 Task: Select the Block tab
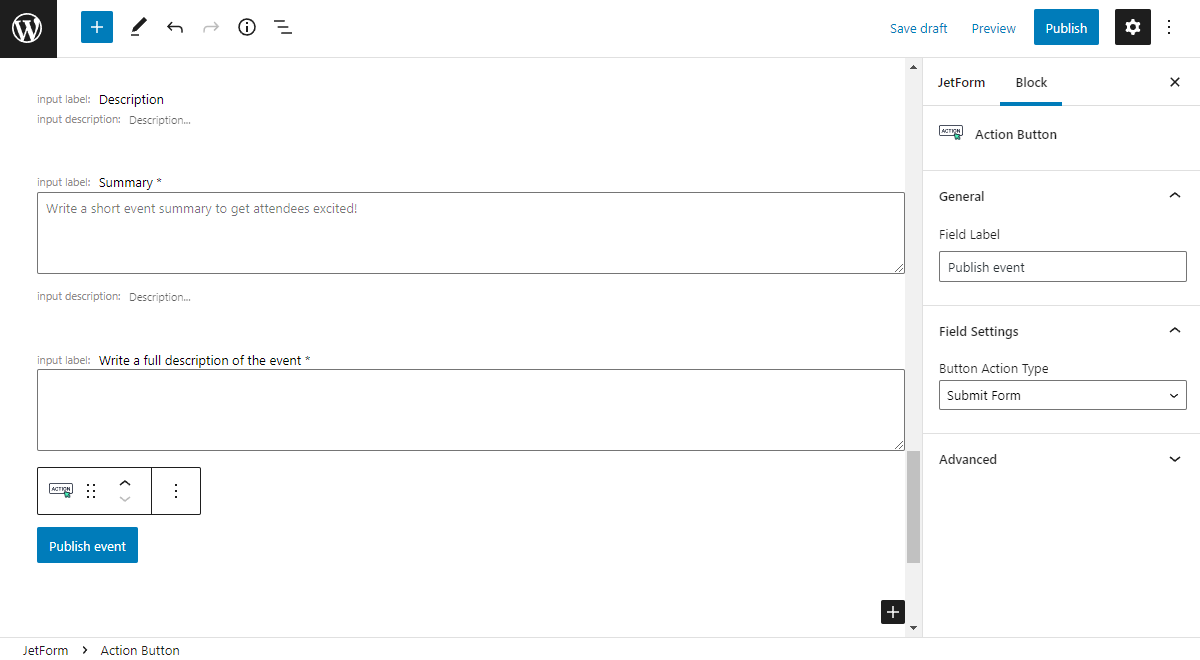point(1031,82)
